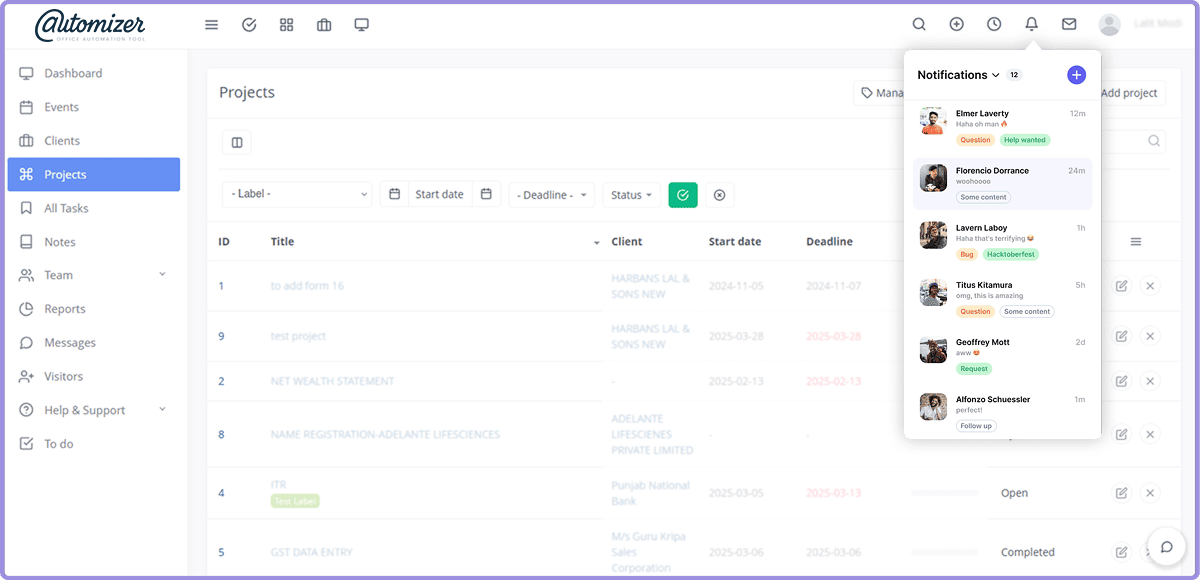Expand the Status filter dropdown

point(632,195)
